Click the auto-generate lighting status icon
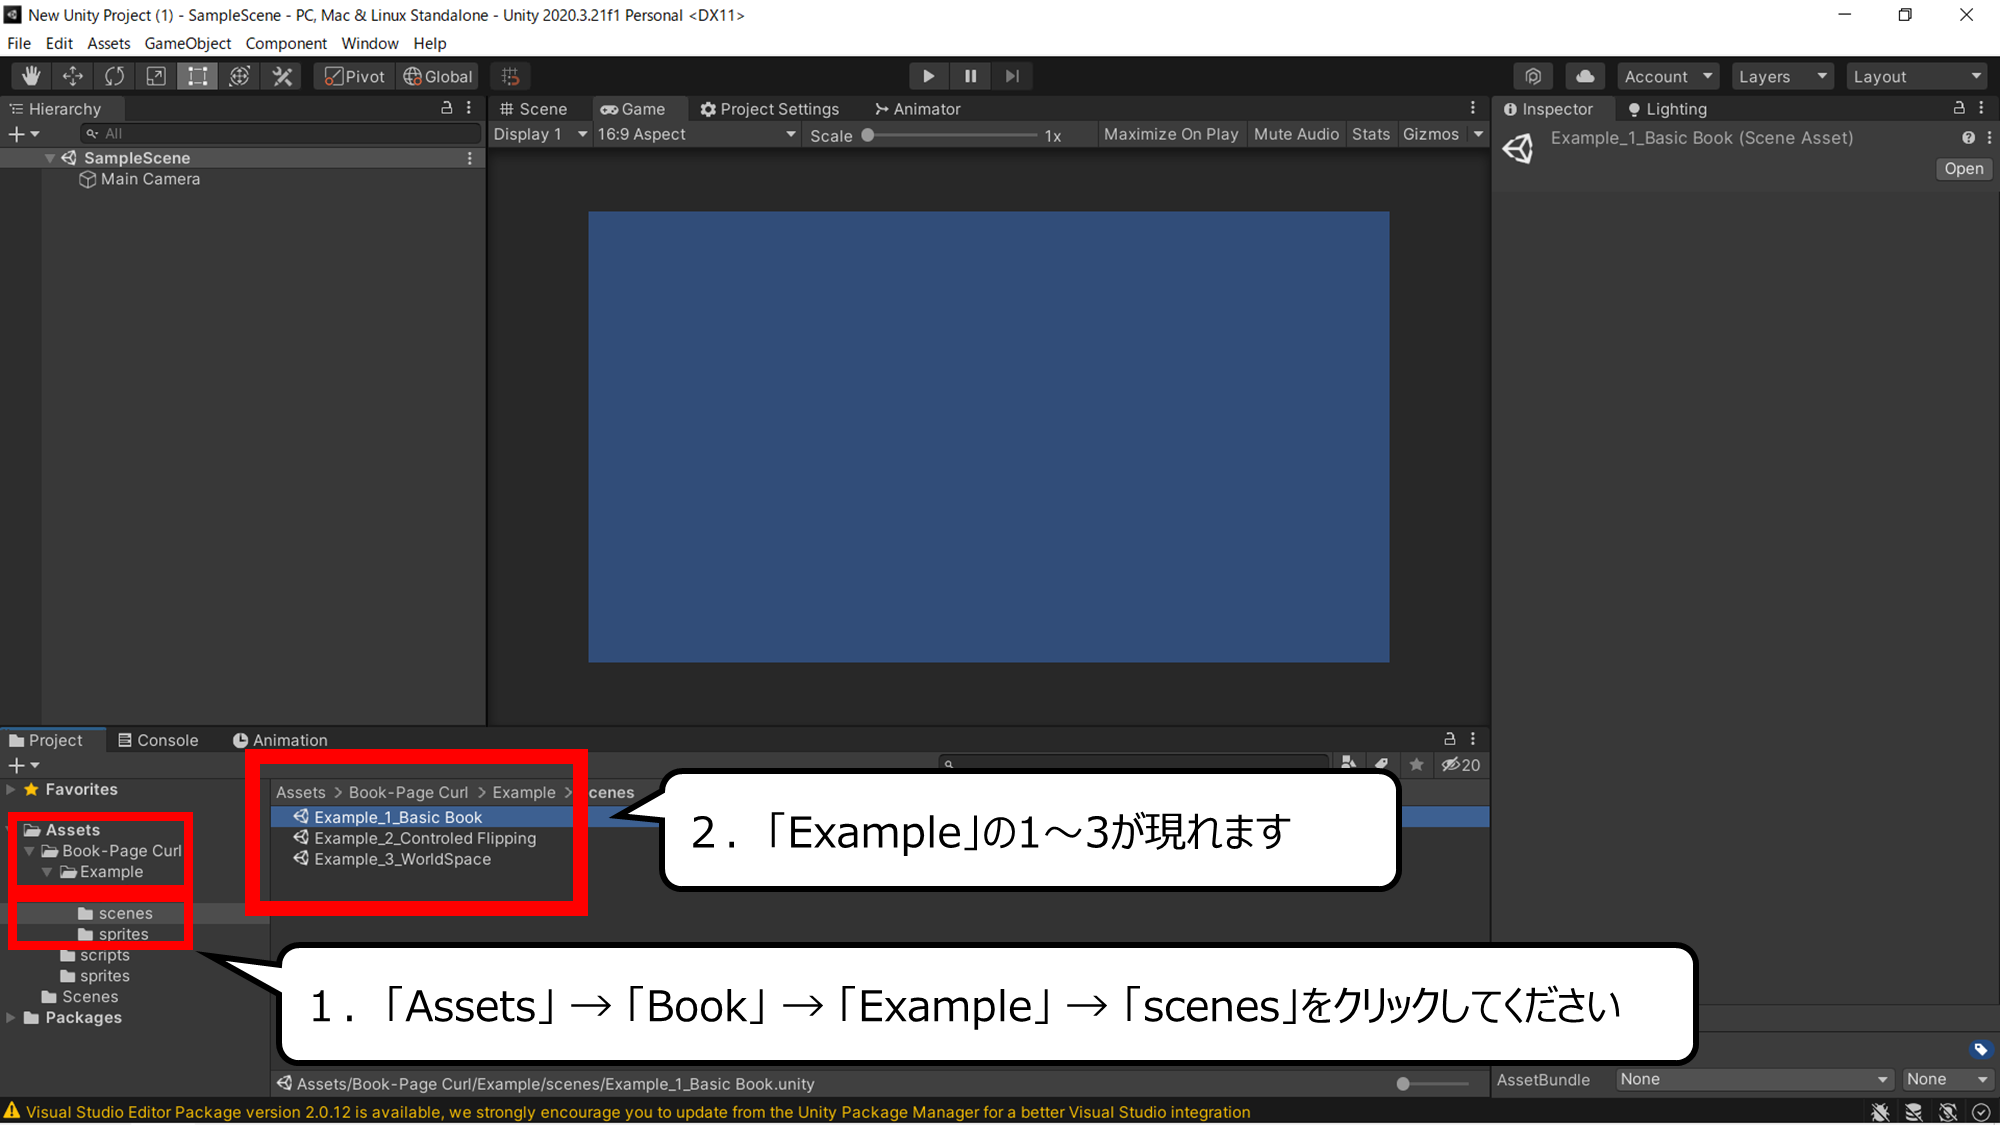 coord(1948,1112)
